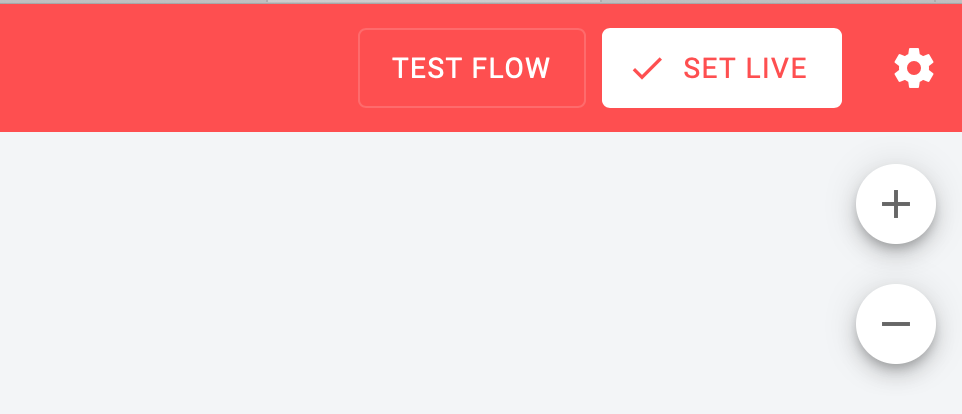Click the gear icon beside SET LIVE
This screenshot has width=962, height=414.
[914, 68]
